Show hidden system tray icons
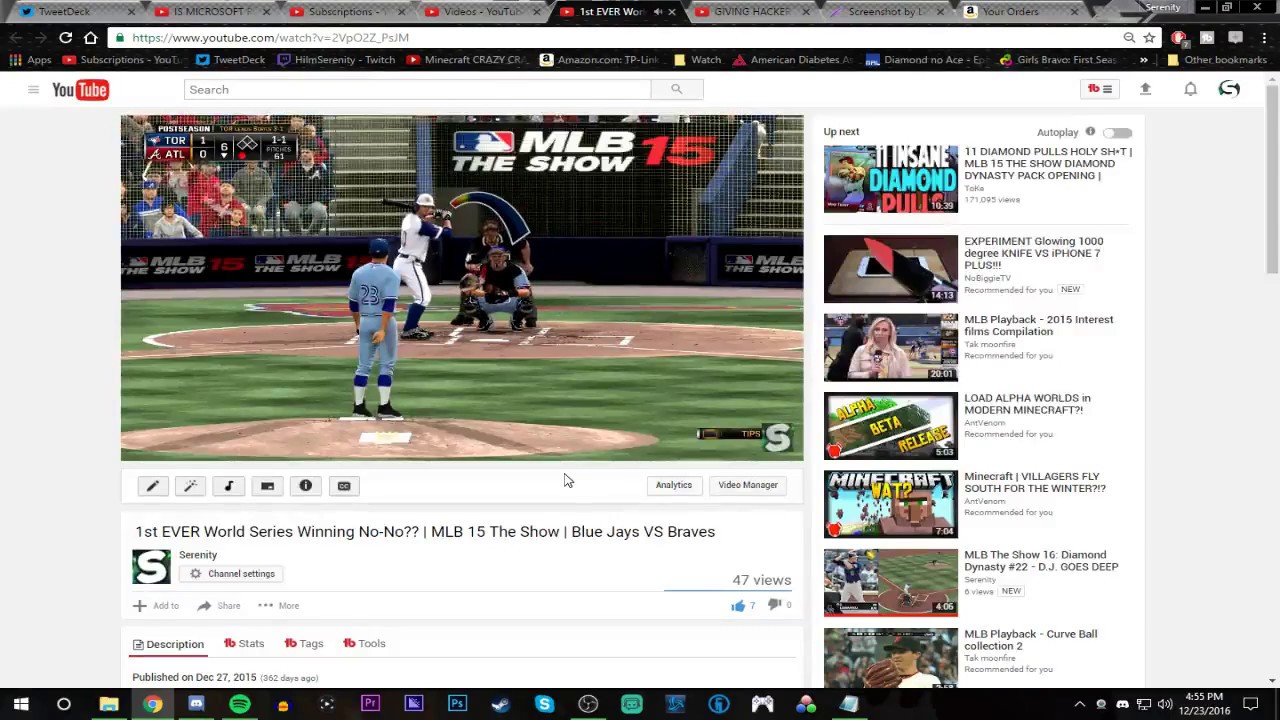Image resolution: width=1280 pixels, height=720 pixels. pos(1079,704)
